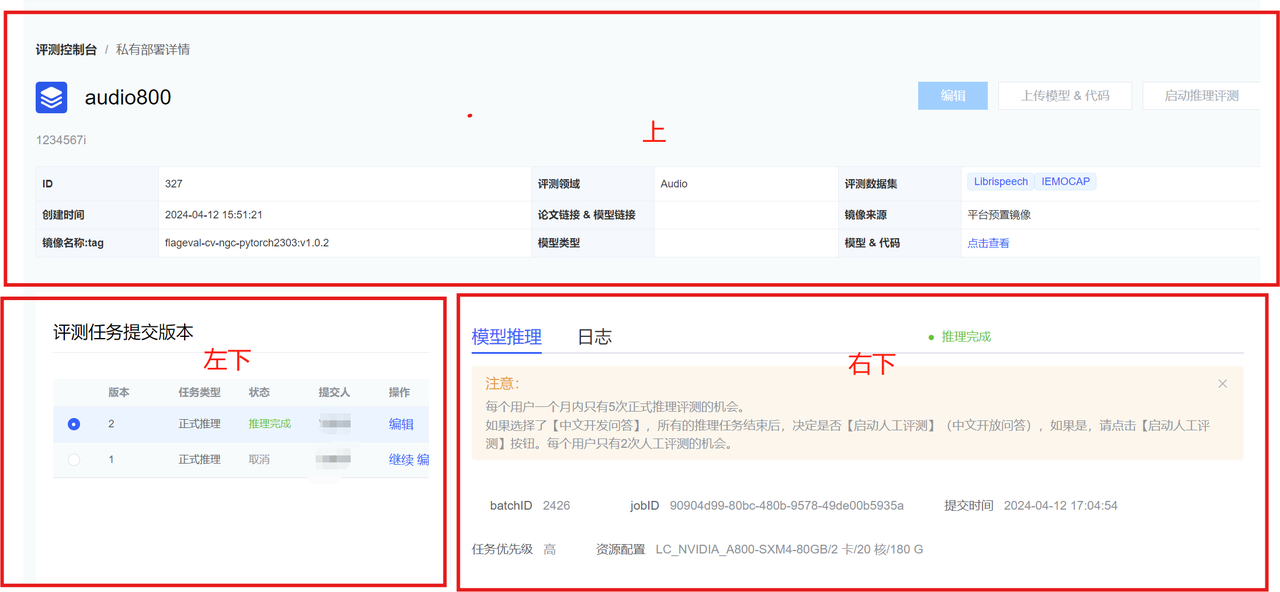This screenshot has width=1280, height=592.
Task: Click the IEMOCAP dataset tag
Action: coord(1065,182)
